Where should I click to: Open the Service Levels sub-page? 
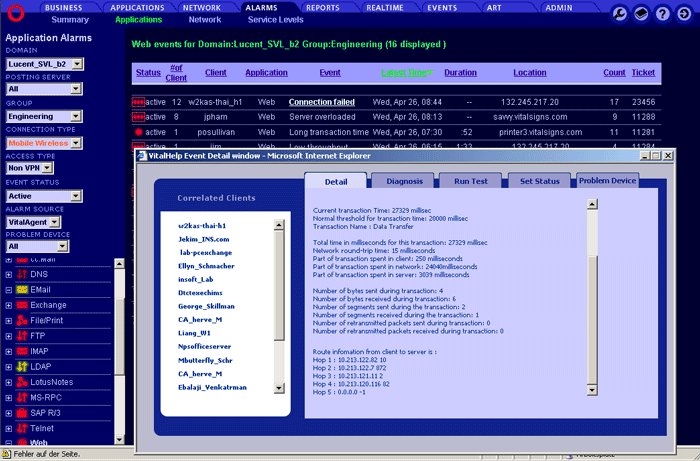click(x=275, y=20)
